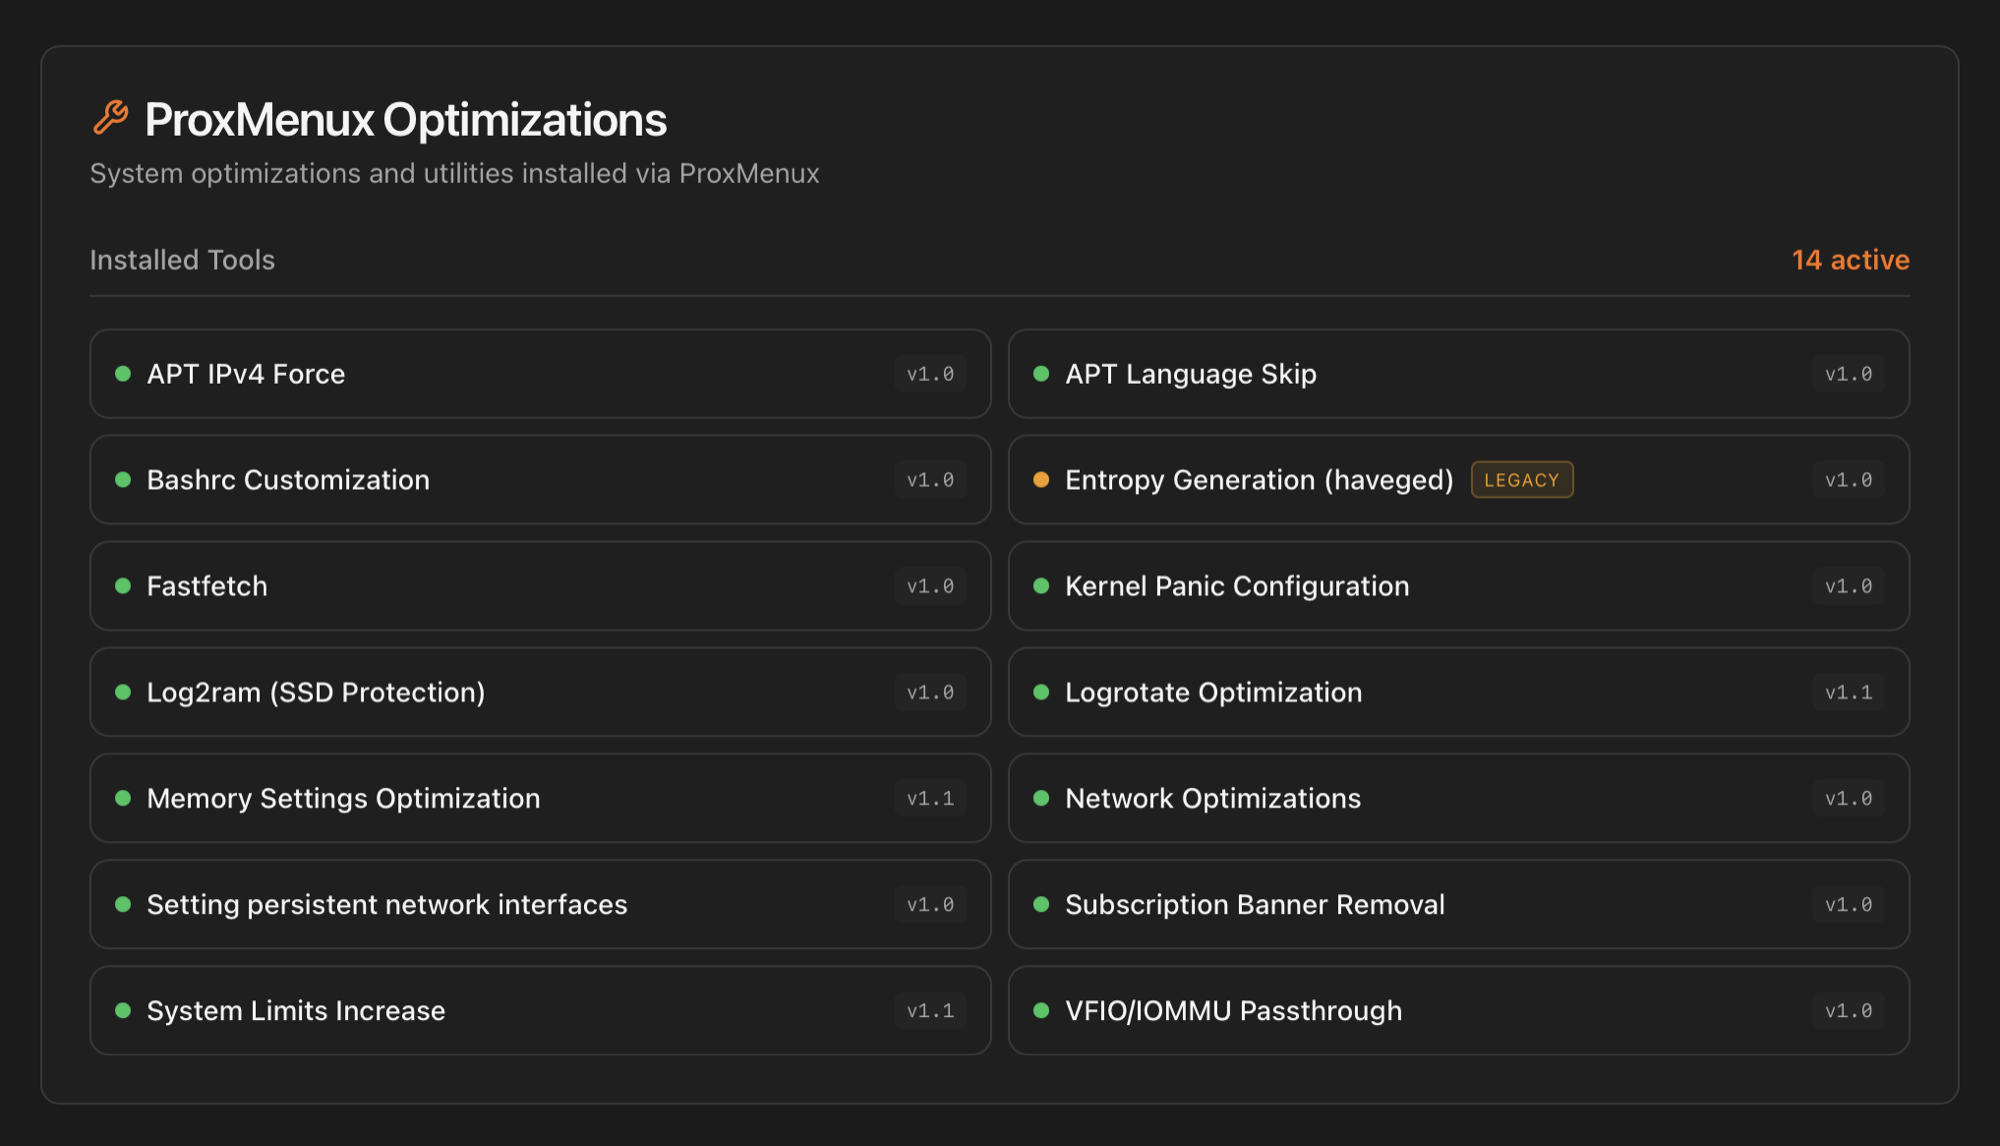Click the green status dot for Fastfetch

[x=123, y=586]
